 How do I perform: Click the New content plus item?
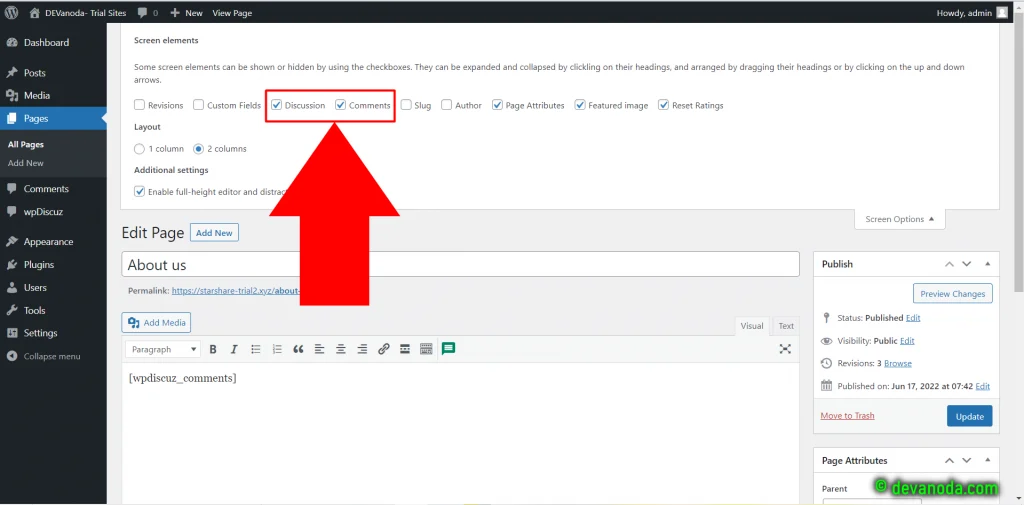pos(186,12)
